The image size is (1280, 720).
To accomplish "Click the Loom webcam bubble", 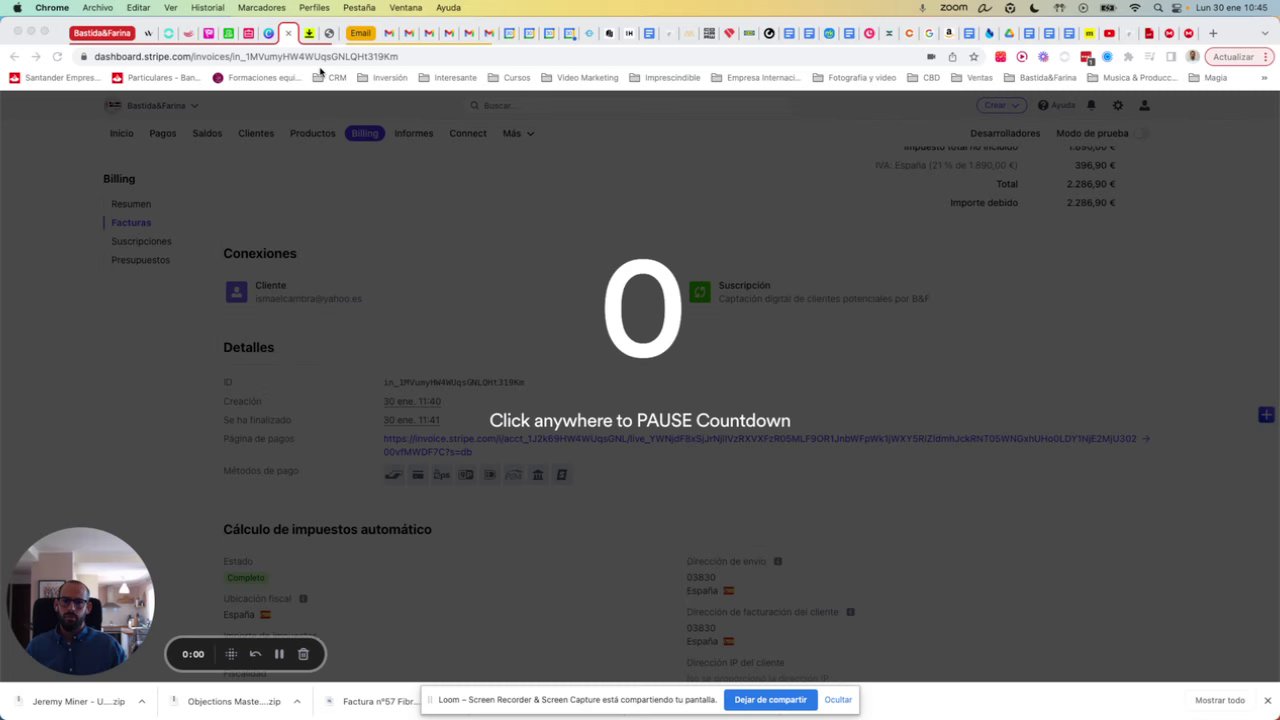I will click(x=80, y=601).
